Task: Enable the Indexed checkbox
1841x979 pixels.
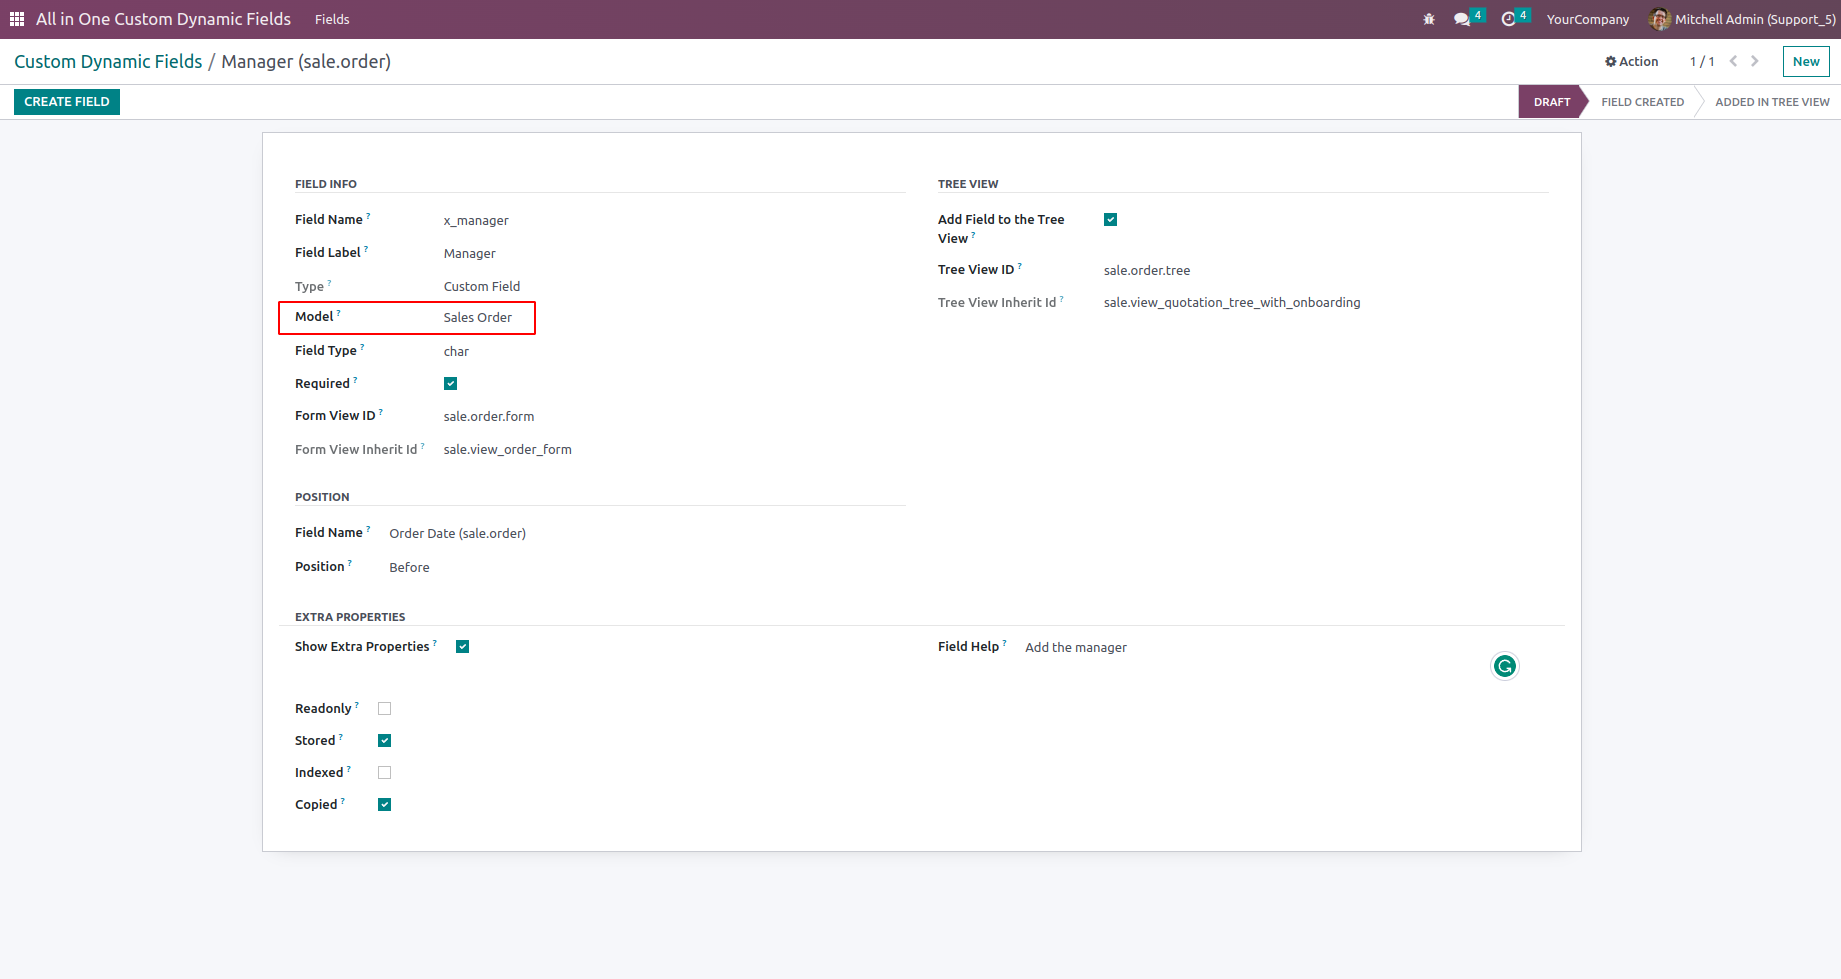Action: tap(384, 773)
